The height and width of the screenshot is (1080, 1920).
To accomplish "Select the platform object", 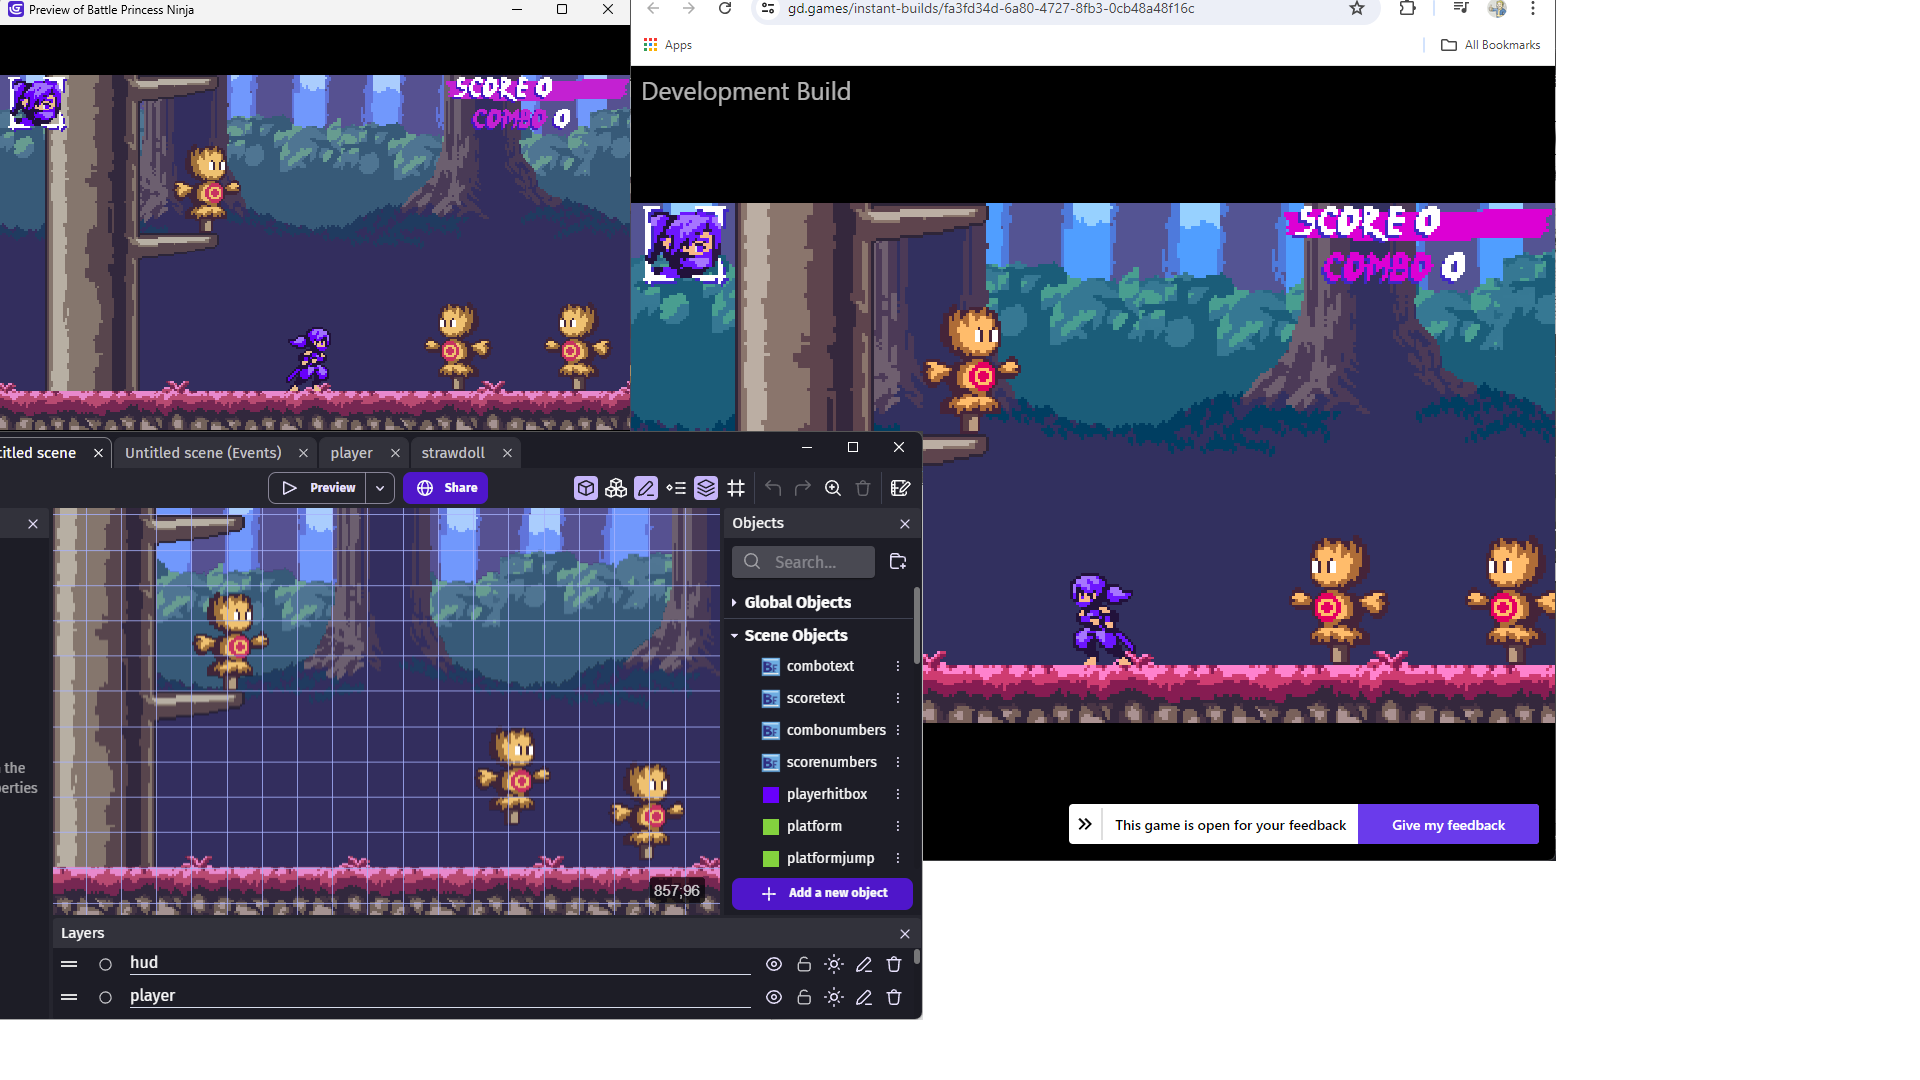I will 814,826.
